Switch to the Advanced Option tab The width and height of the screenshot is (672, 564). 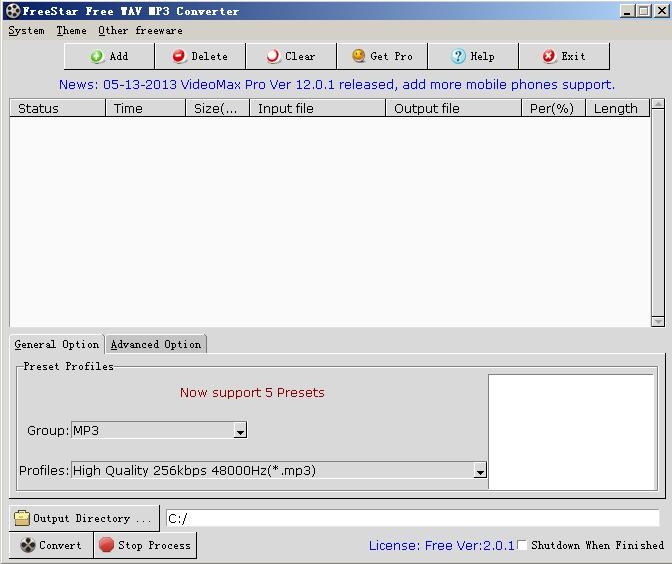[x=156, y=344]
